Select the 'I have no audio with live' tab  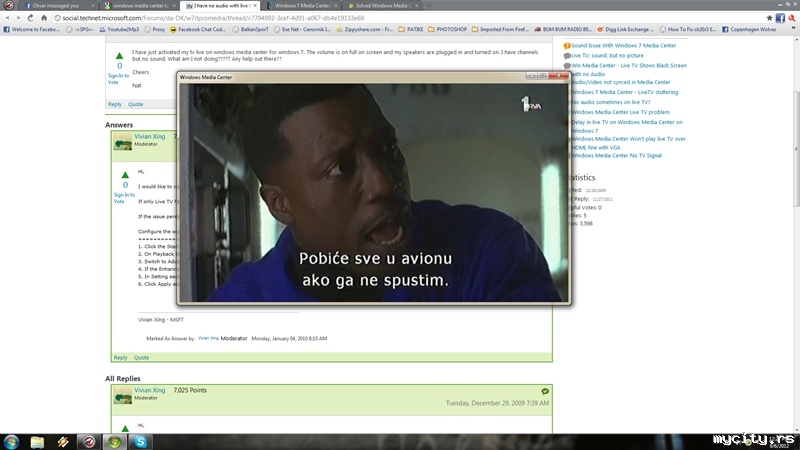point(220,6)
